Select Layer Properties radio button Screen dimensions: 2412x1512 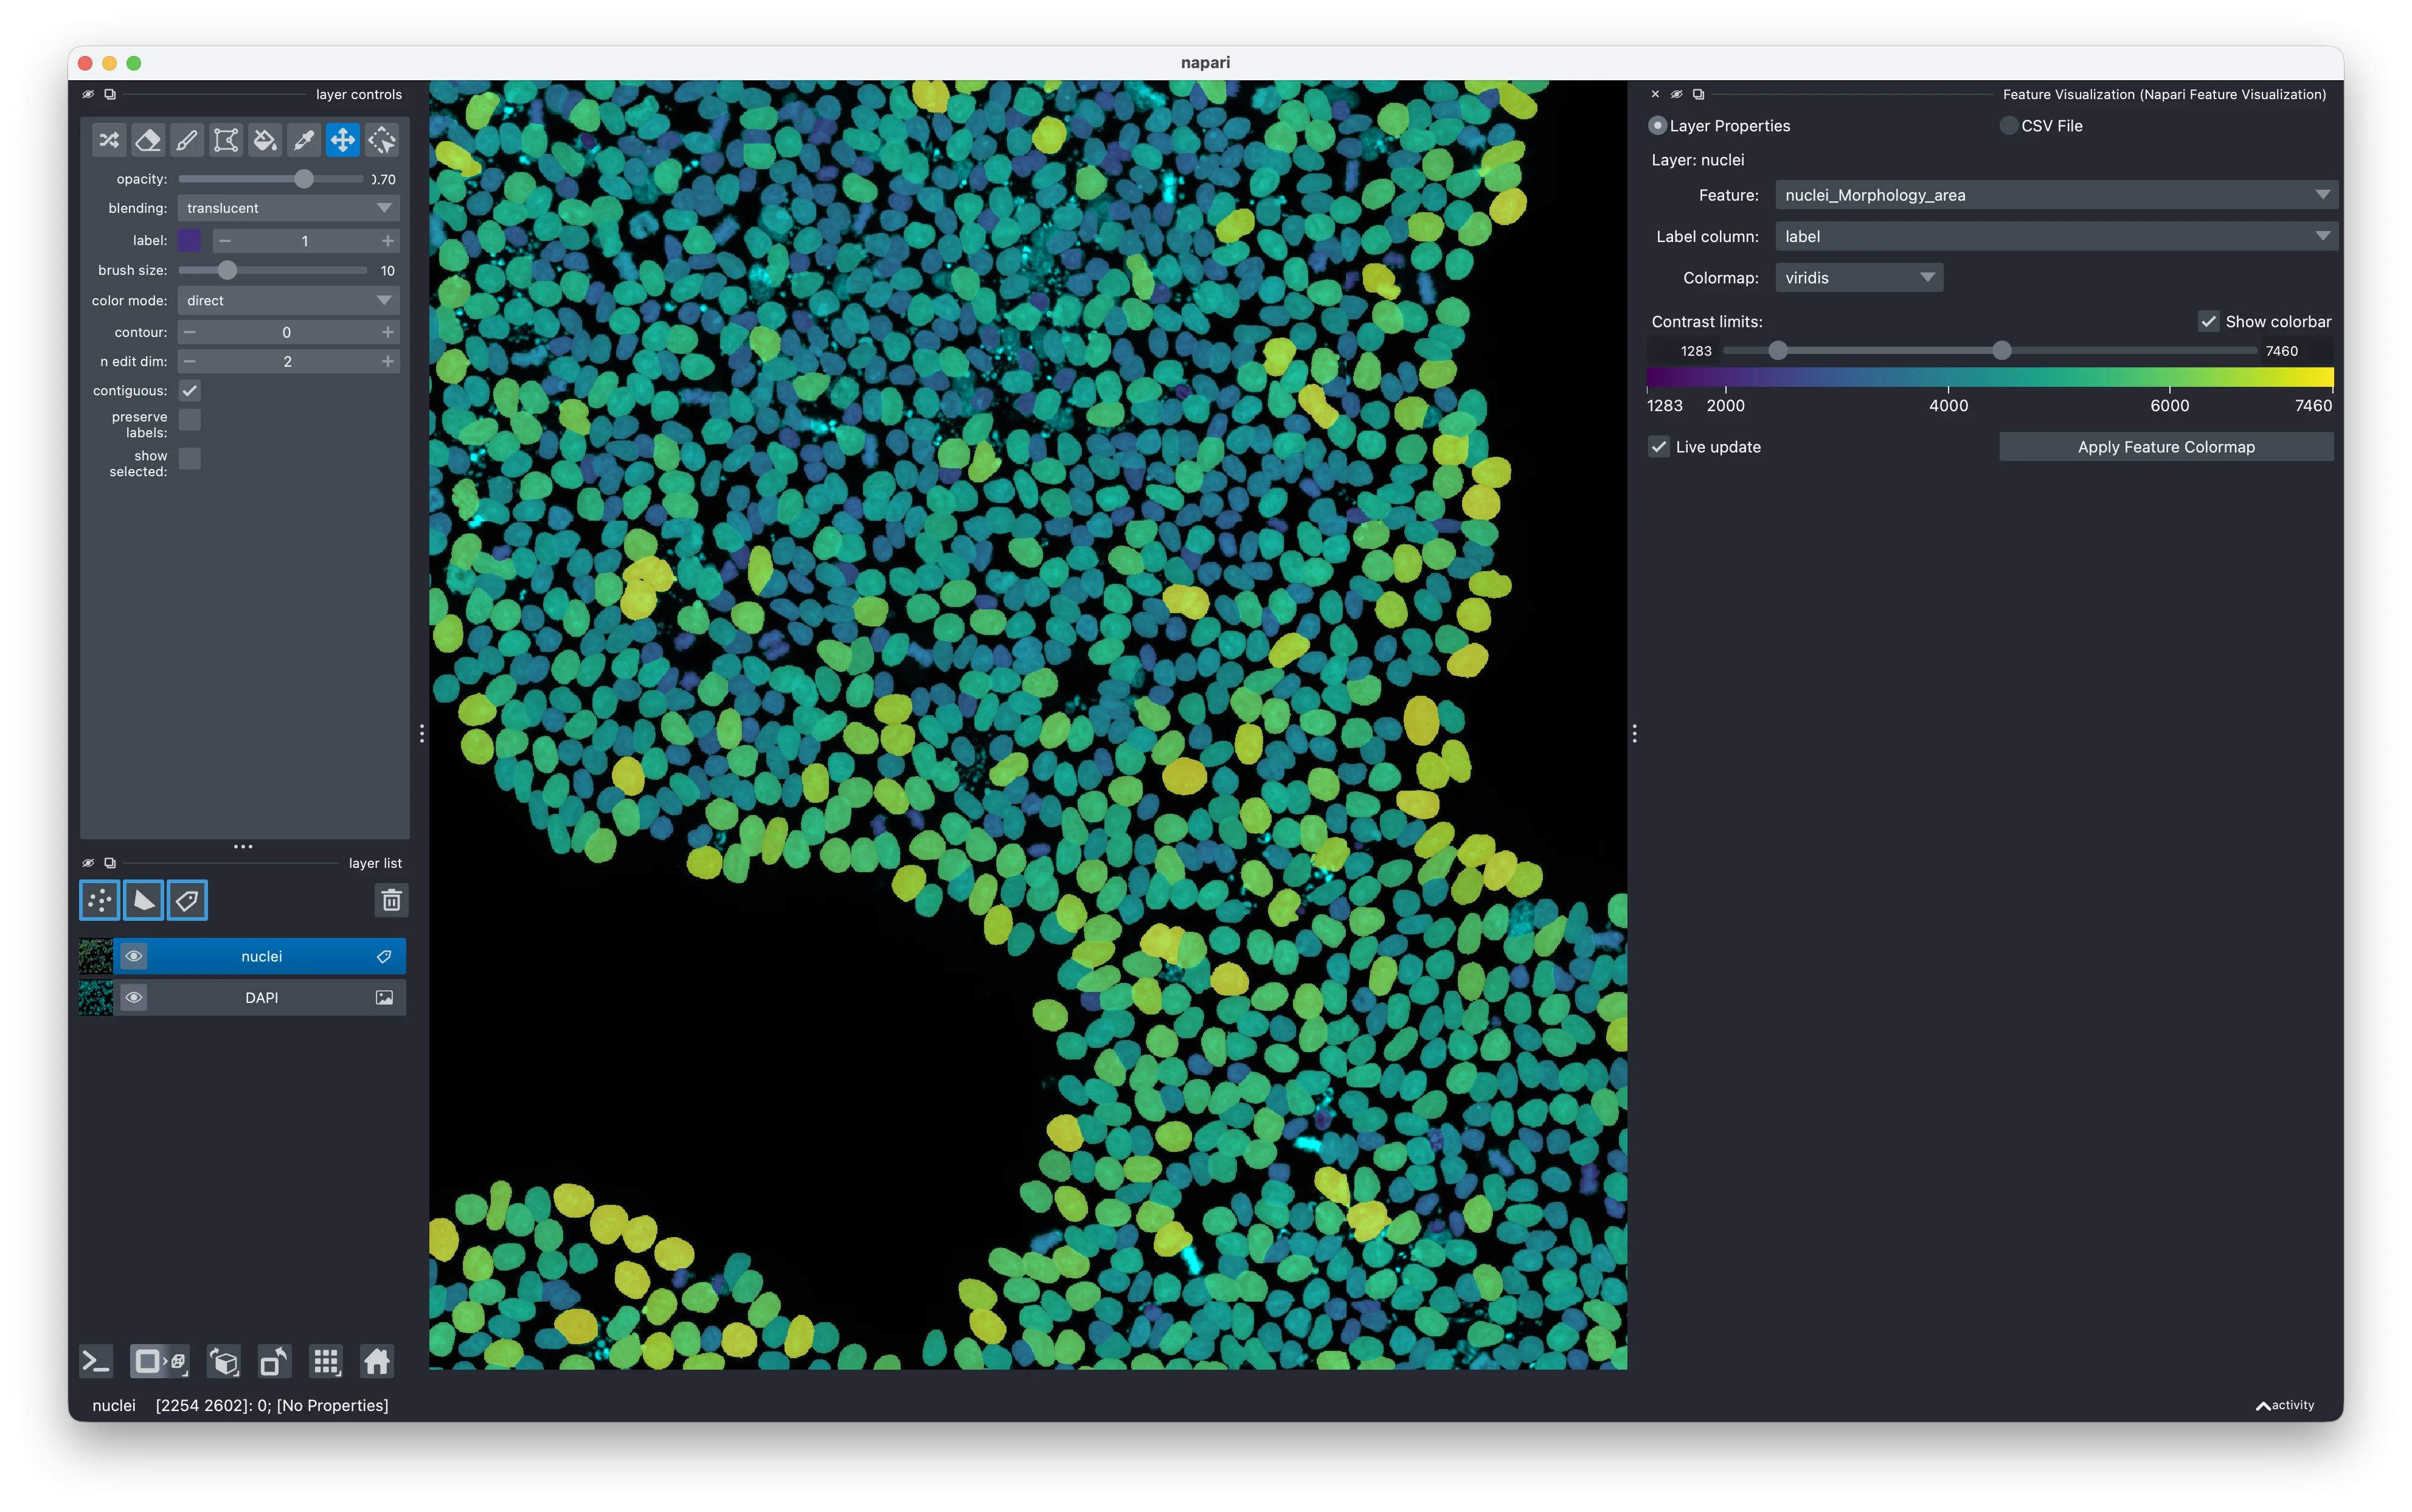pos(1658,126)
